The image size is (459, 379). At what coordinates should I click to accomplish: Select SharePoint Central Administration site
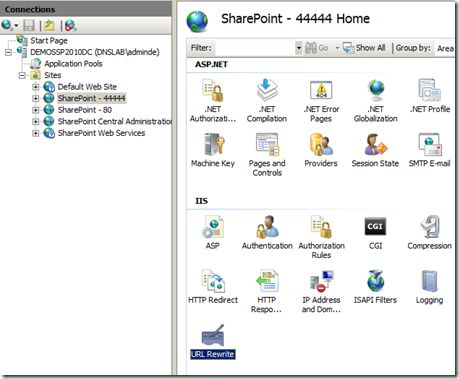(x=115, y=121)
